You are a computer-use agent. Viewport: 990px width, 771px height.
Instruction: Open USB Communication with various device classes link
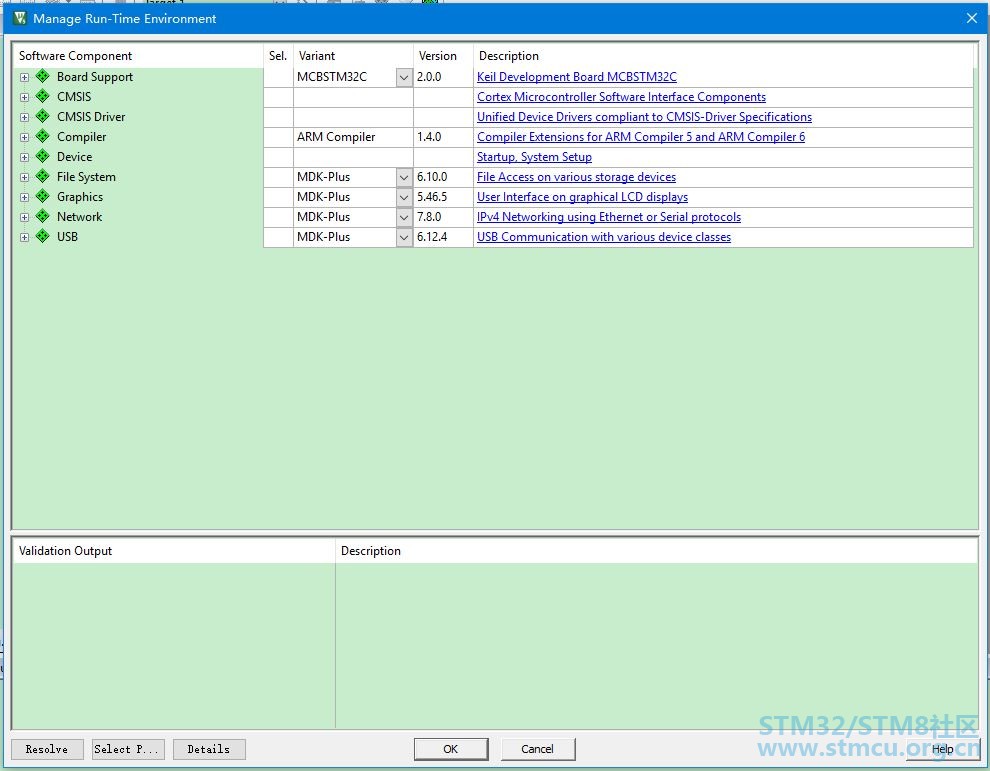click(604, 237)
